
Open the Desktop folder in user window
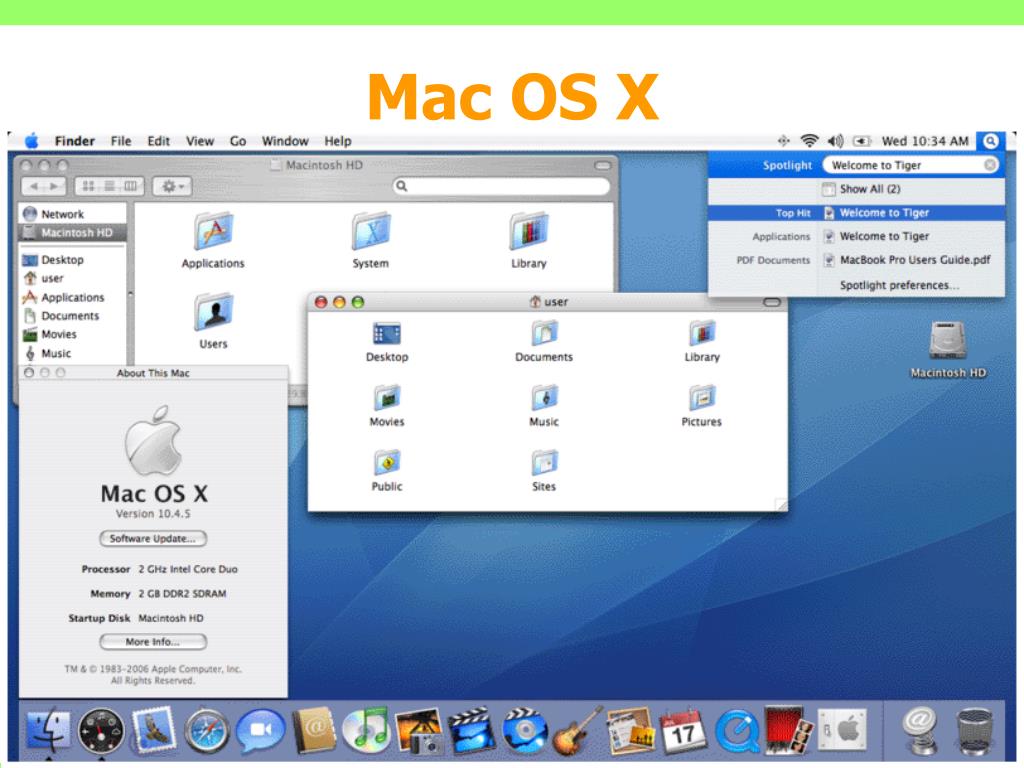point(387,342)
